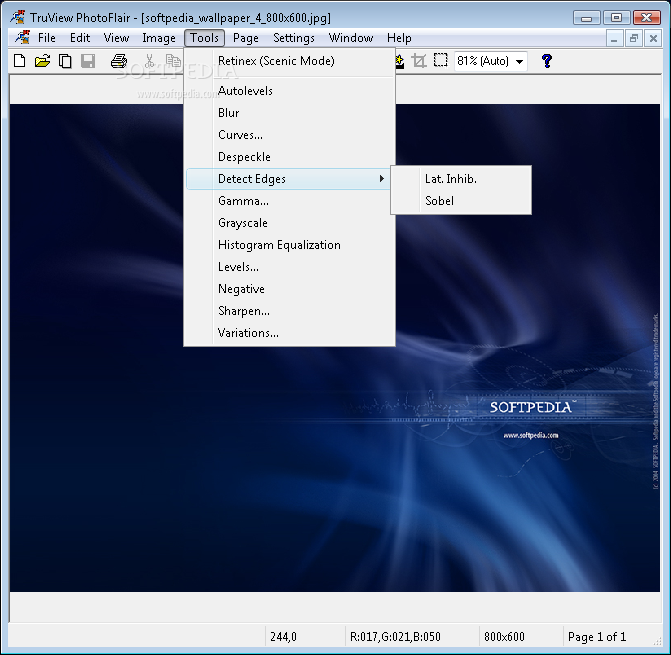Minimize the inner document window

tap(614, 39)
